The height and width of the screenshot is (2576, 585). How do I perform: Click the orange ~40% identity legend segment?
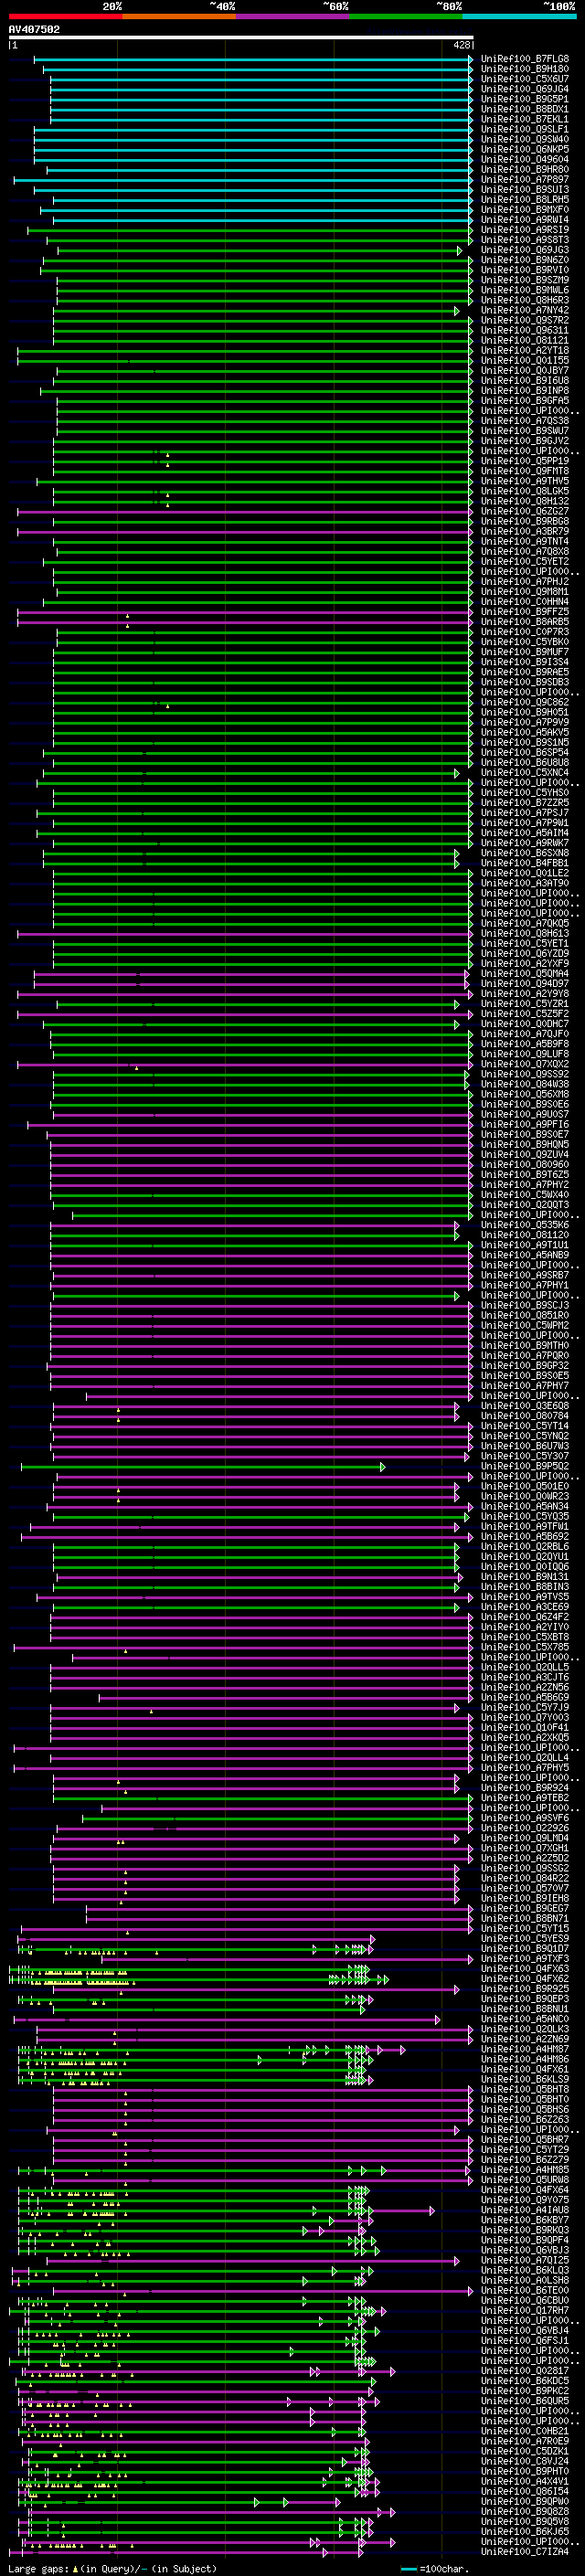point(179,16)
